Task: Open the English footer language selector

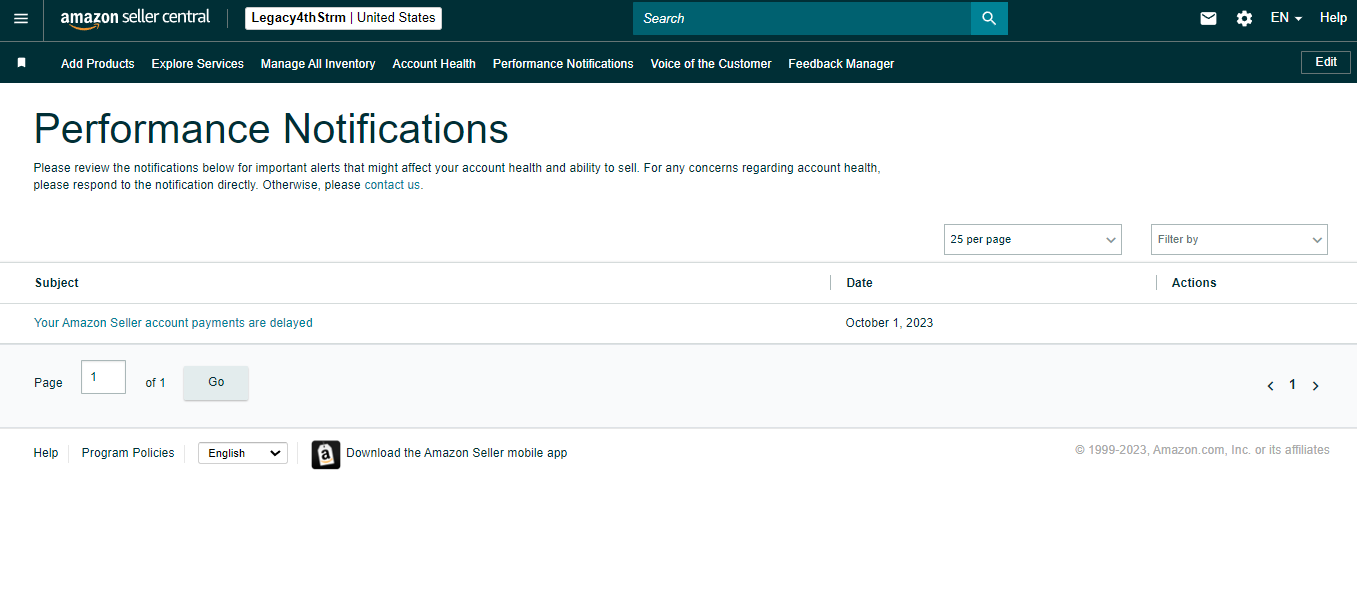Action: (x=243, y=453)
